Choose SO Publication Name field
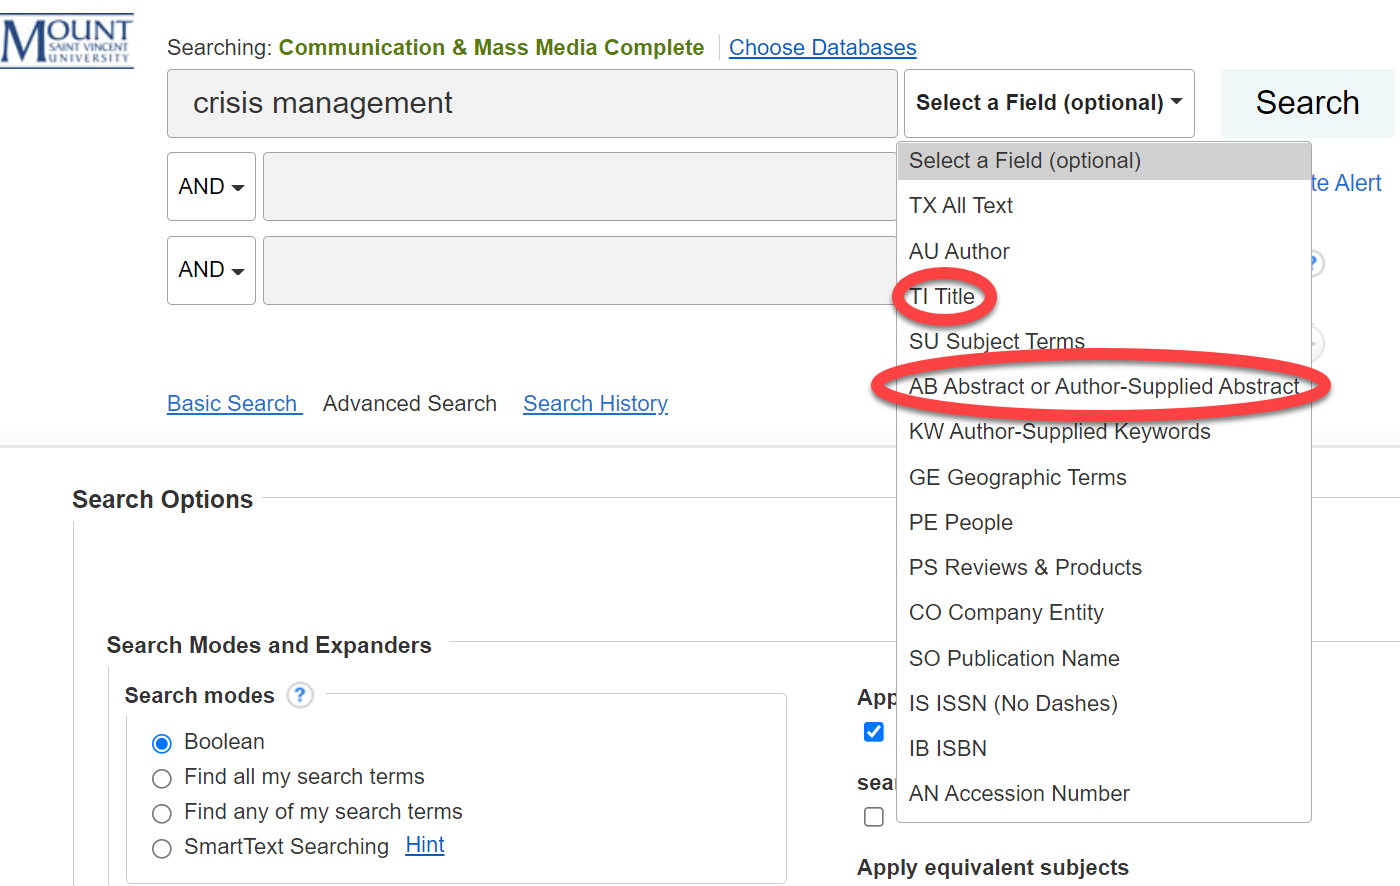This screenshot has height=886, width=1400. pos(1104,659)
